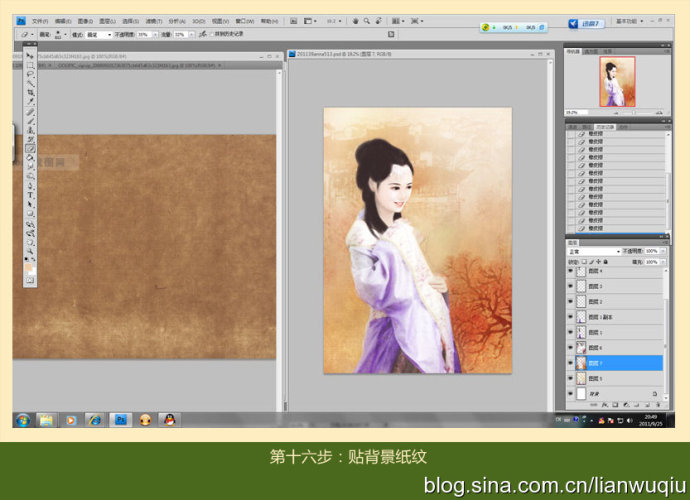Add layer style with fx icon
The image size is (690, 500).
pyautogui.click(x=605, y=404)
